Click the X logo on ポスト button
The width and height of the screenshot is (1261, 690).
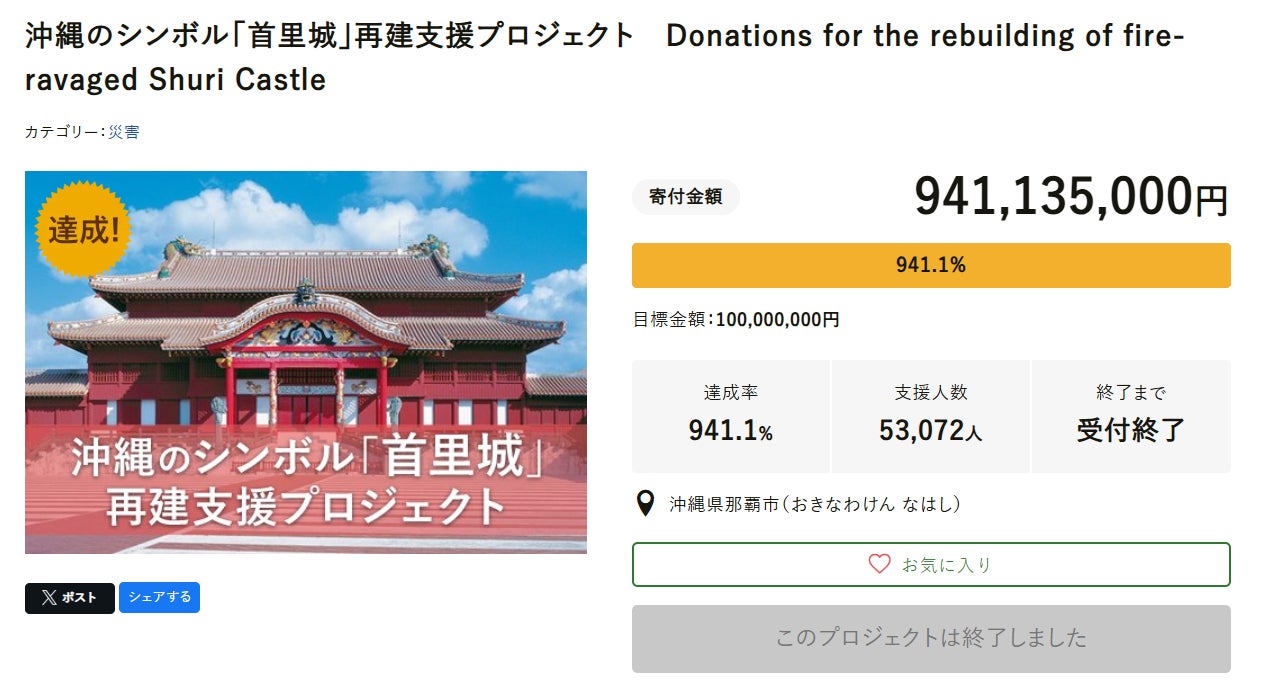[x=49, y=598]
